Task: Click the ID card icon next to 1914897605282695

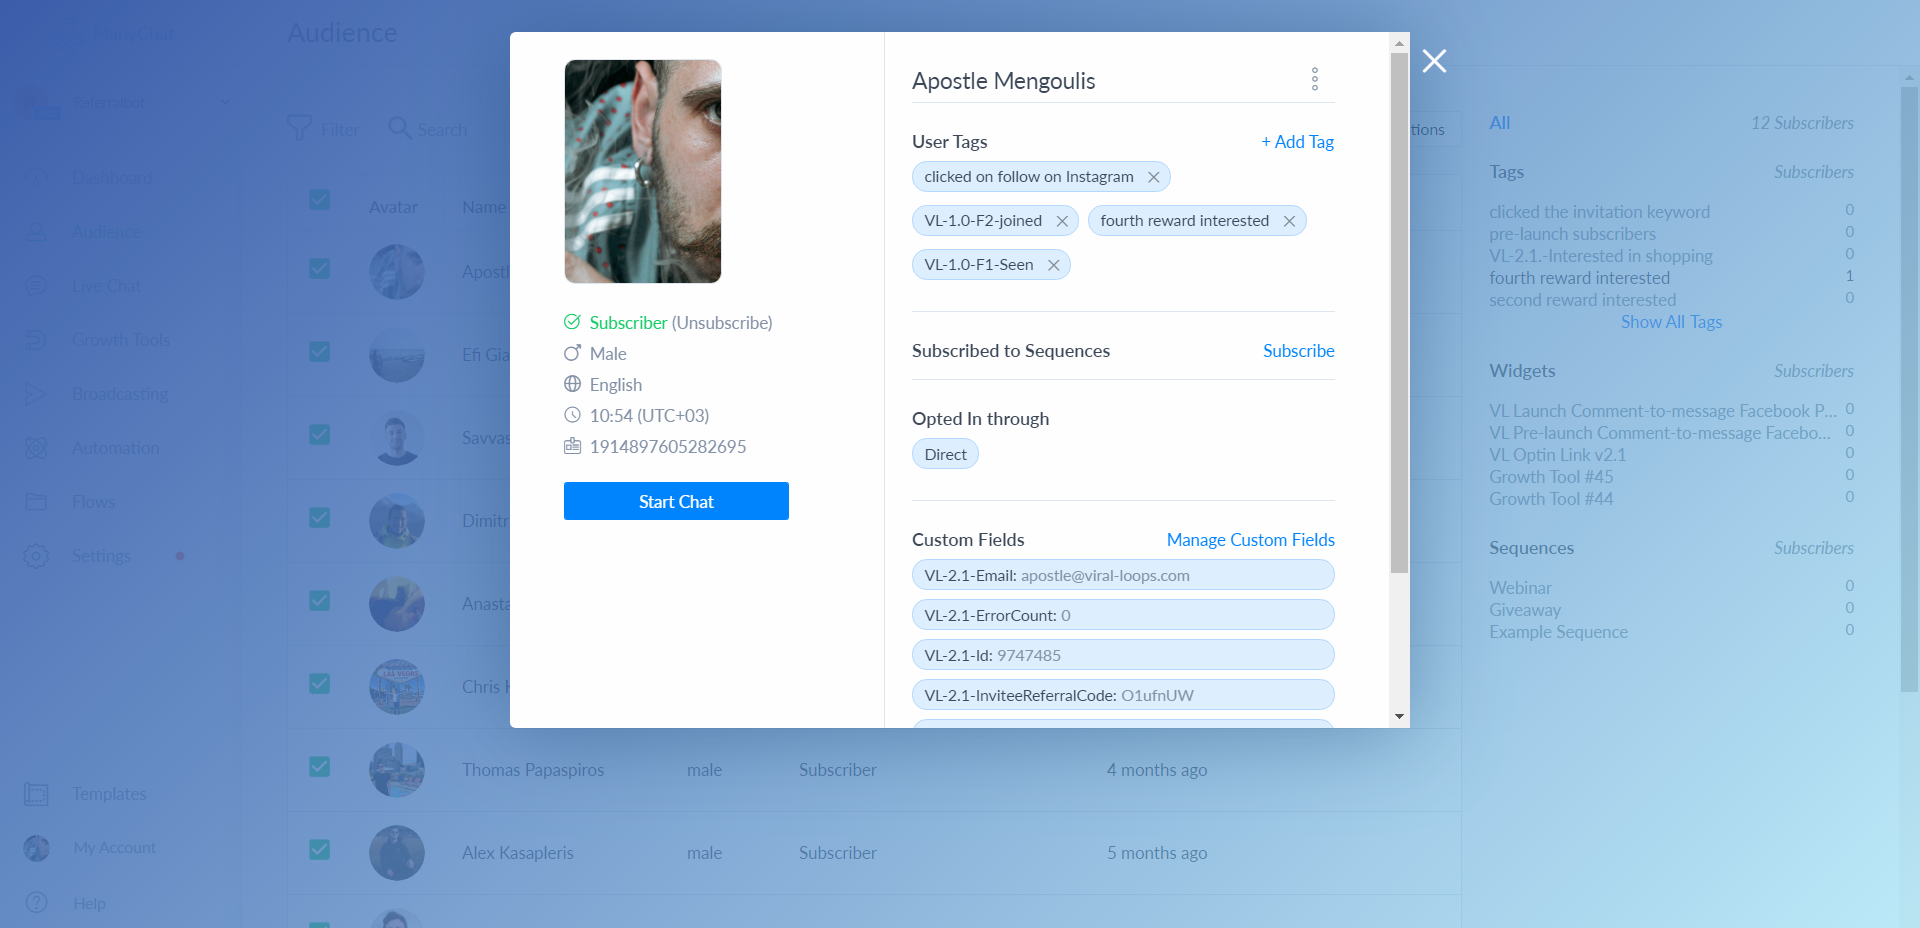Action: coord(572,446)
